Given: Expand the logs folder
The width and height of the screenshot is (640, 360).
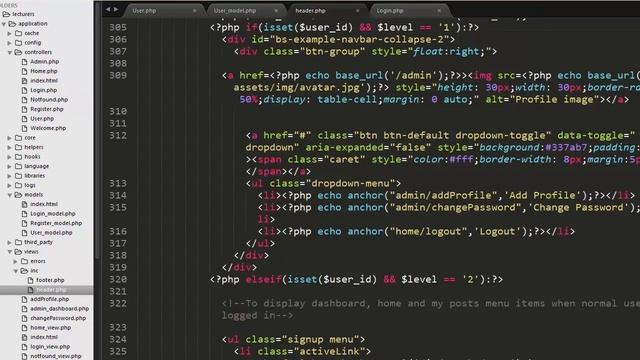Looking at the screenshot, I should [9, 185].
